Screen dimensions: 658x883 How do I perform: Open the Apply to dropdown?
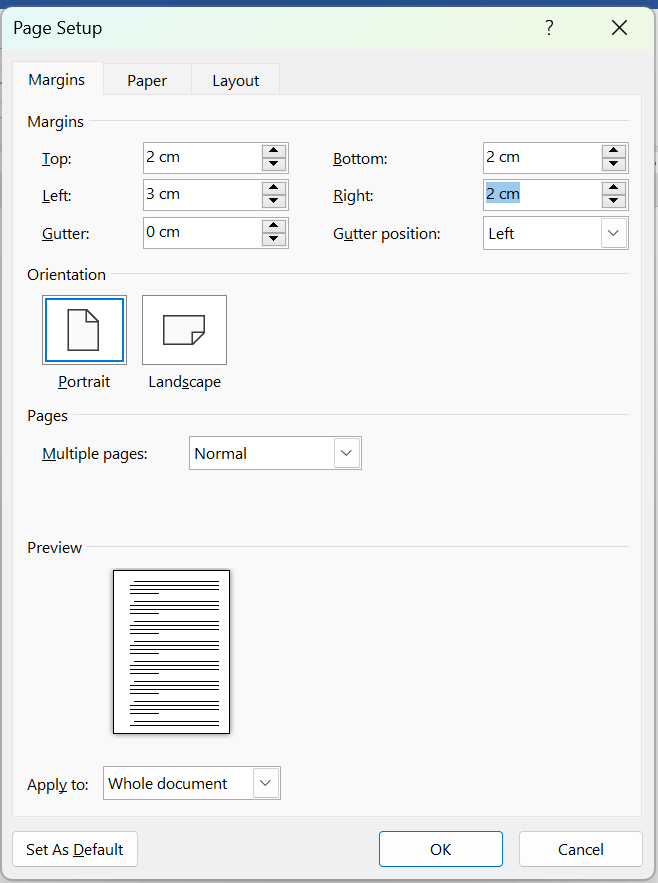266,784
